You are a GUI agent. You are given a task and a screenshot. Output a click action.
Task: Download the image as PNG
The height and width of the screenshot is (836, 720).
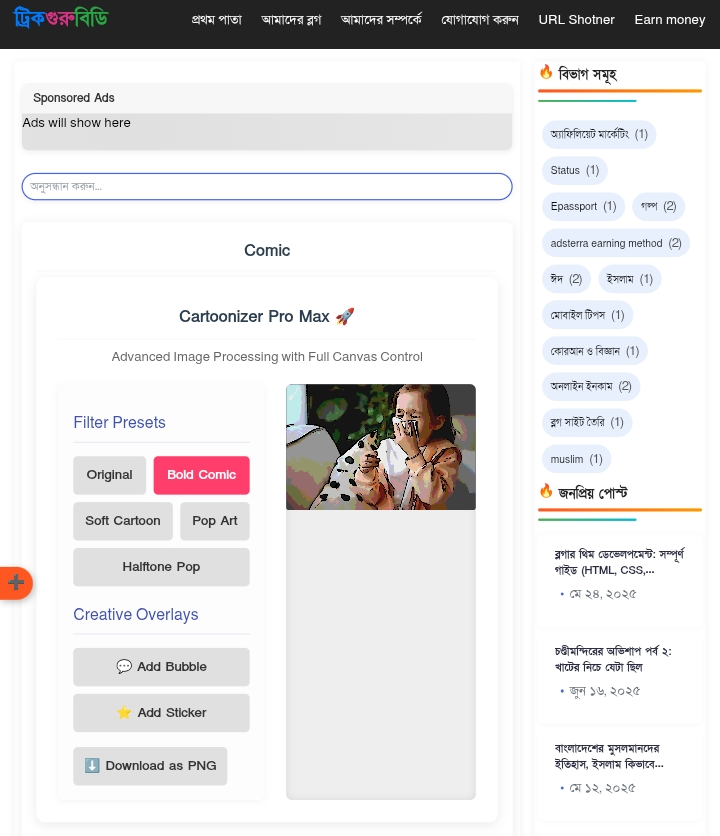coord(150,766)
